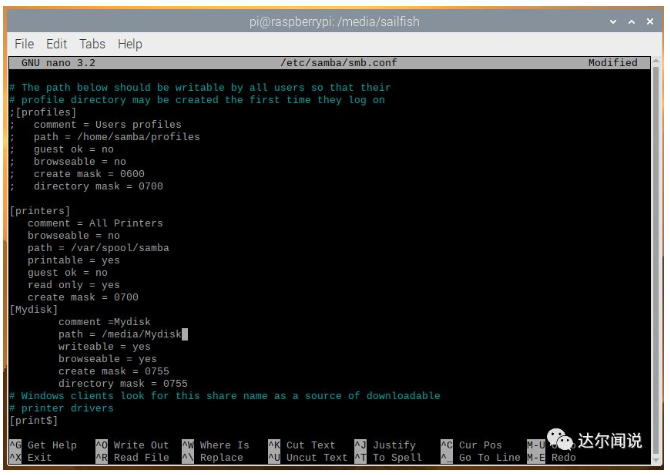
Task: Click the window title bar text
Action: (x=335, y=21)
